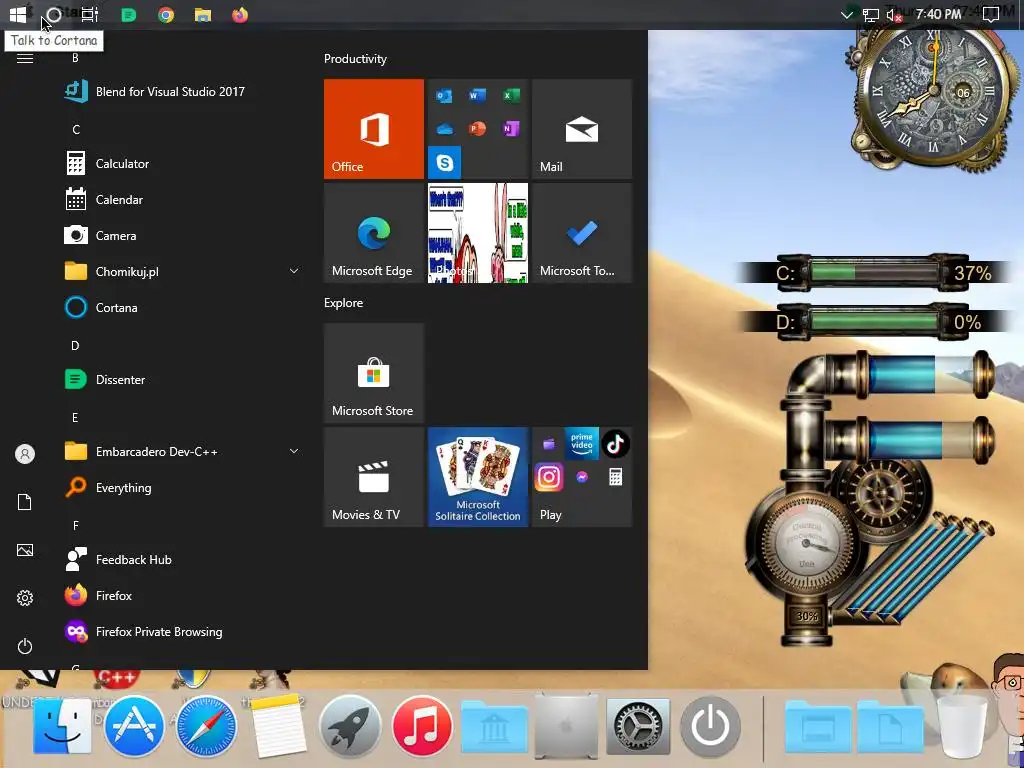Open TikTok in the Play tile
1024x768 pixels.
tap(615, 444)
